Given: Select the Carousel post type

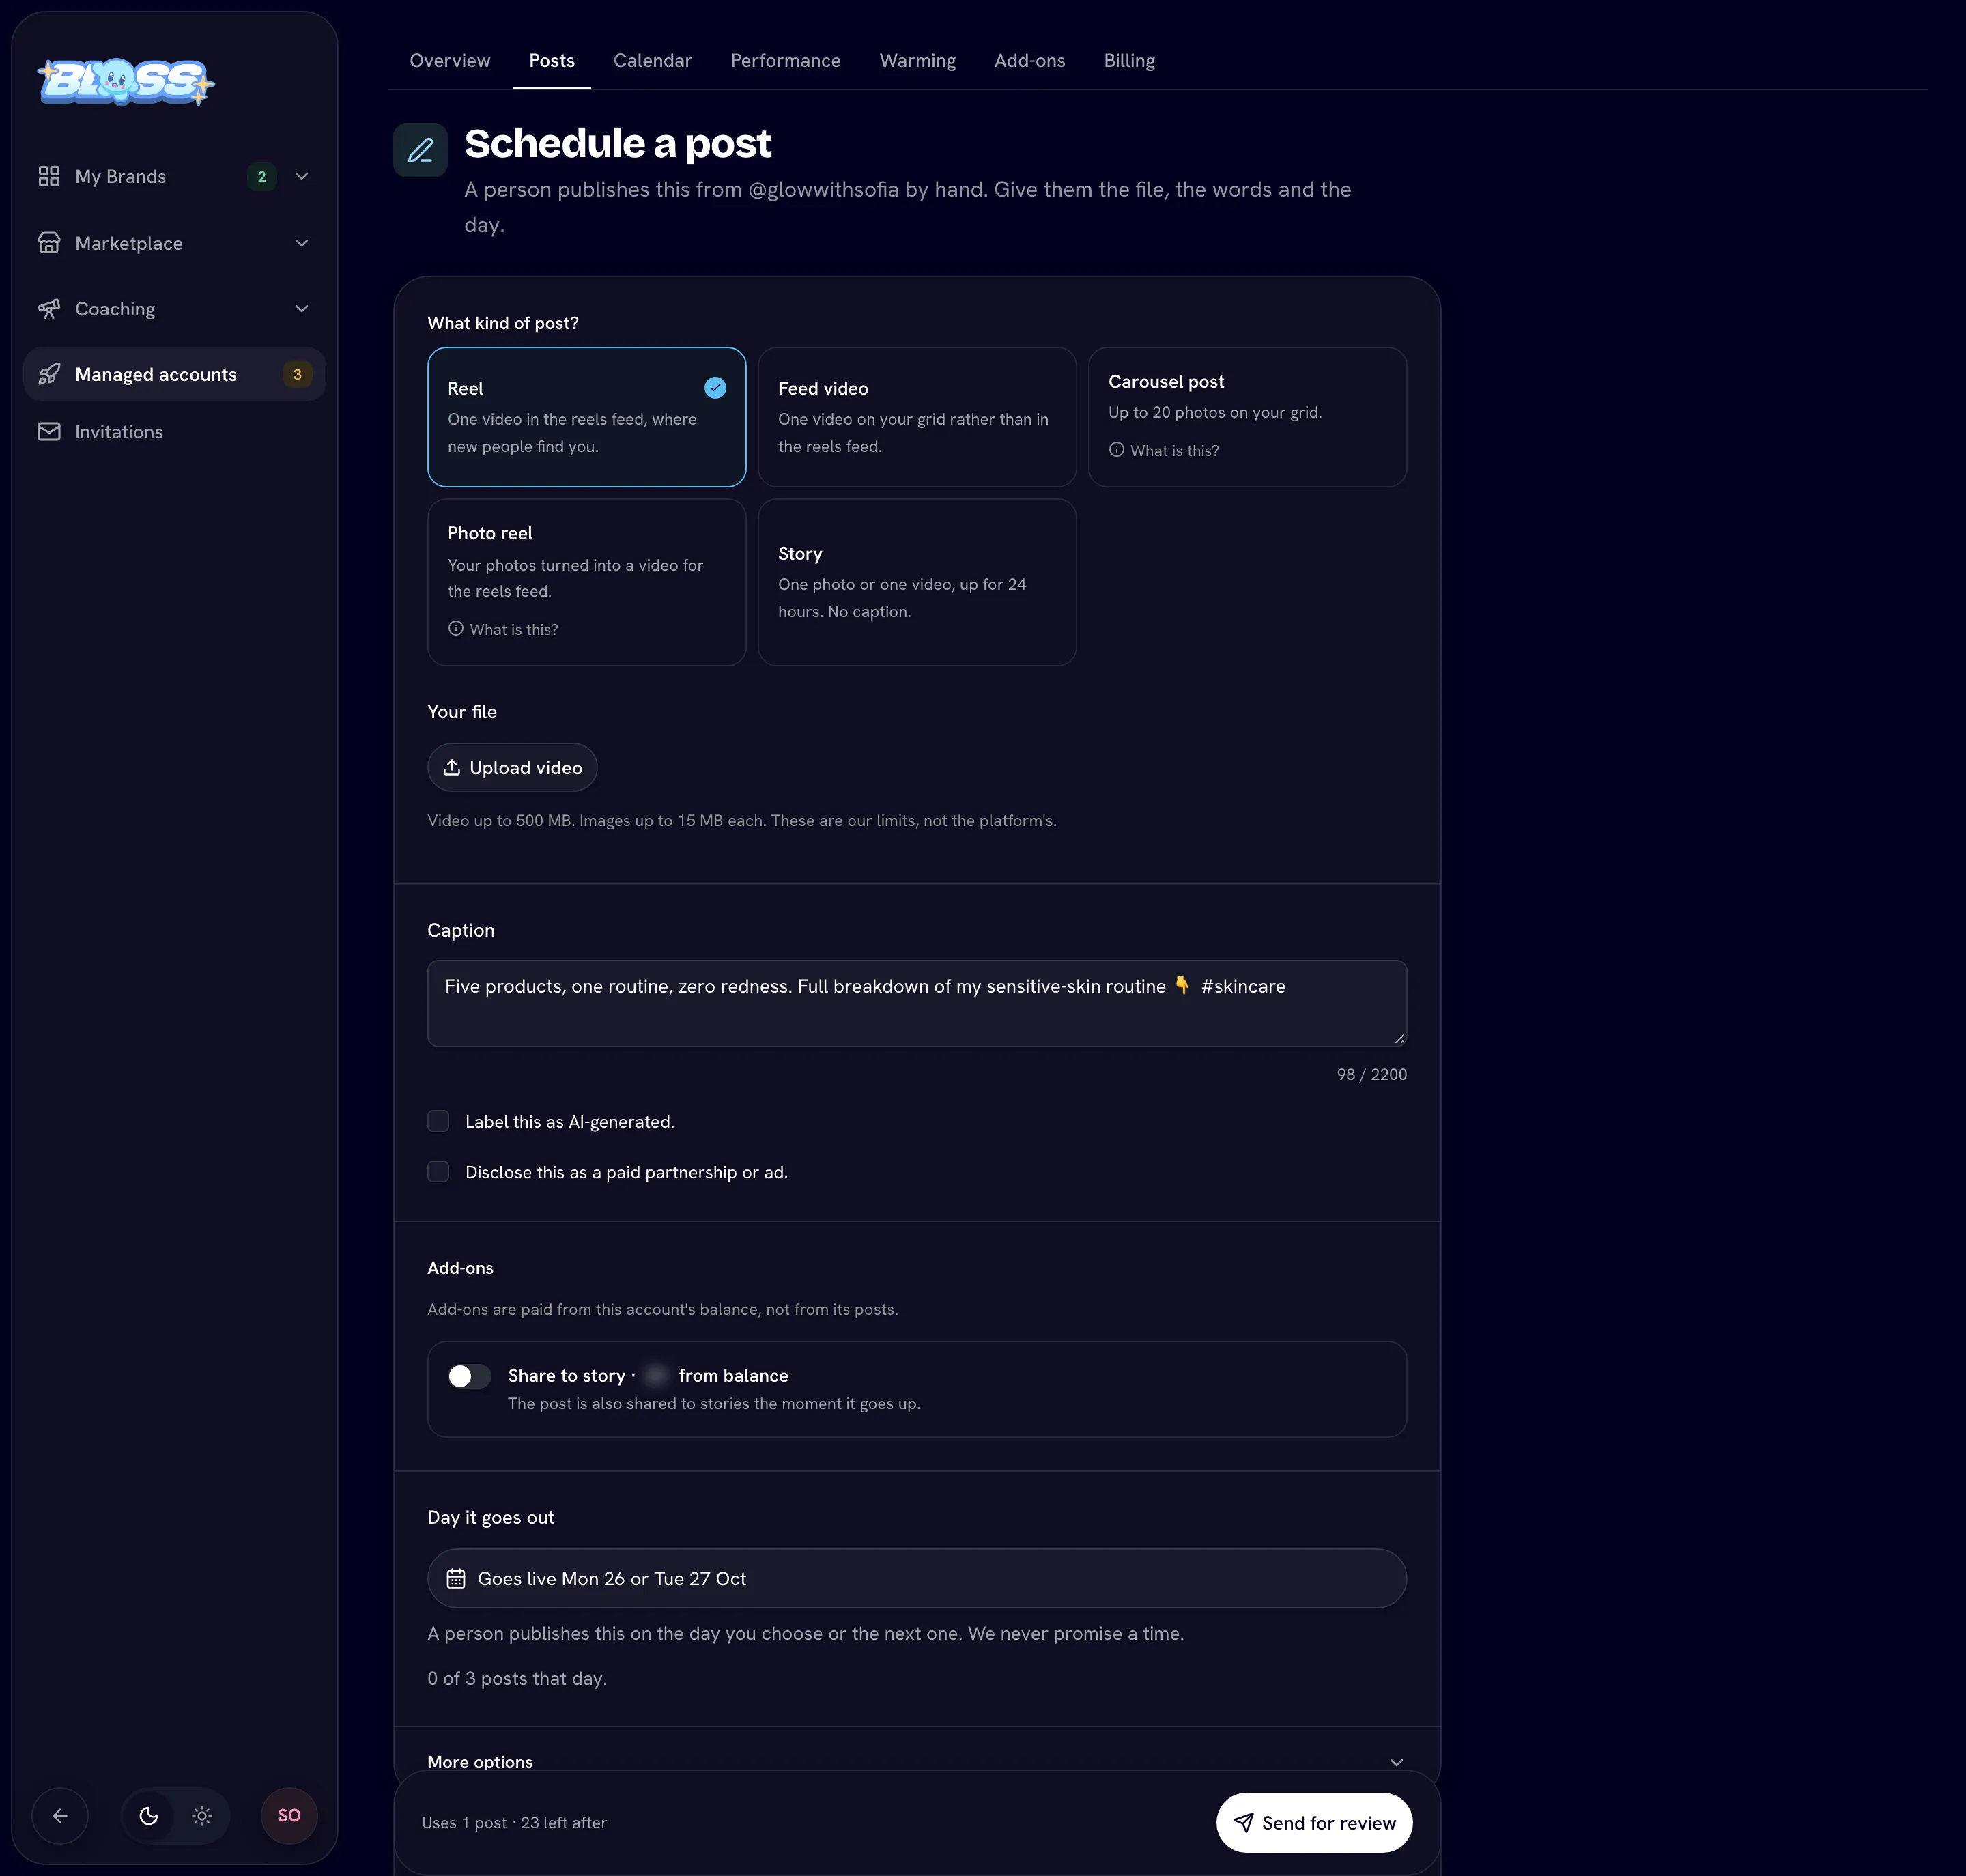Looking at the screenshot, I should pyautogui.click(x=1247, y=417).
